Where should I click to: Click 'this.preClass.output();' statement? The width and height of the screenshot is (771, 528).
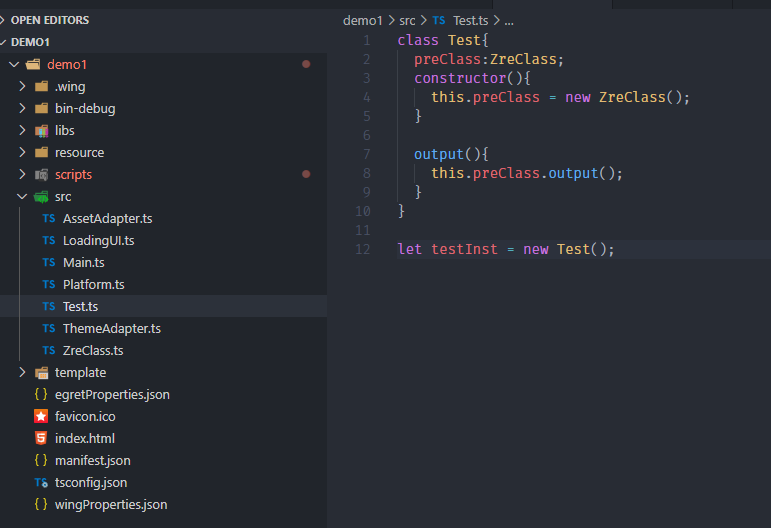527,173
